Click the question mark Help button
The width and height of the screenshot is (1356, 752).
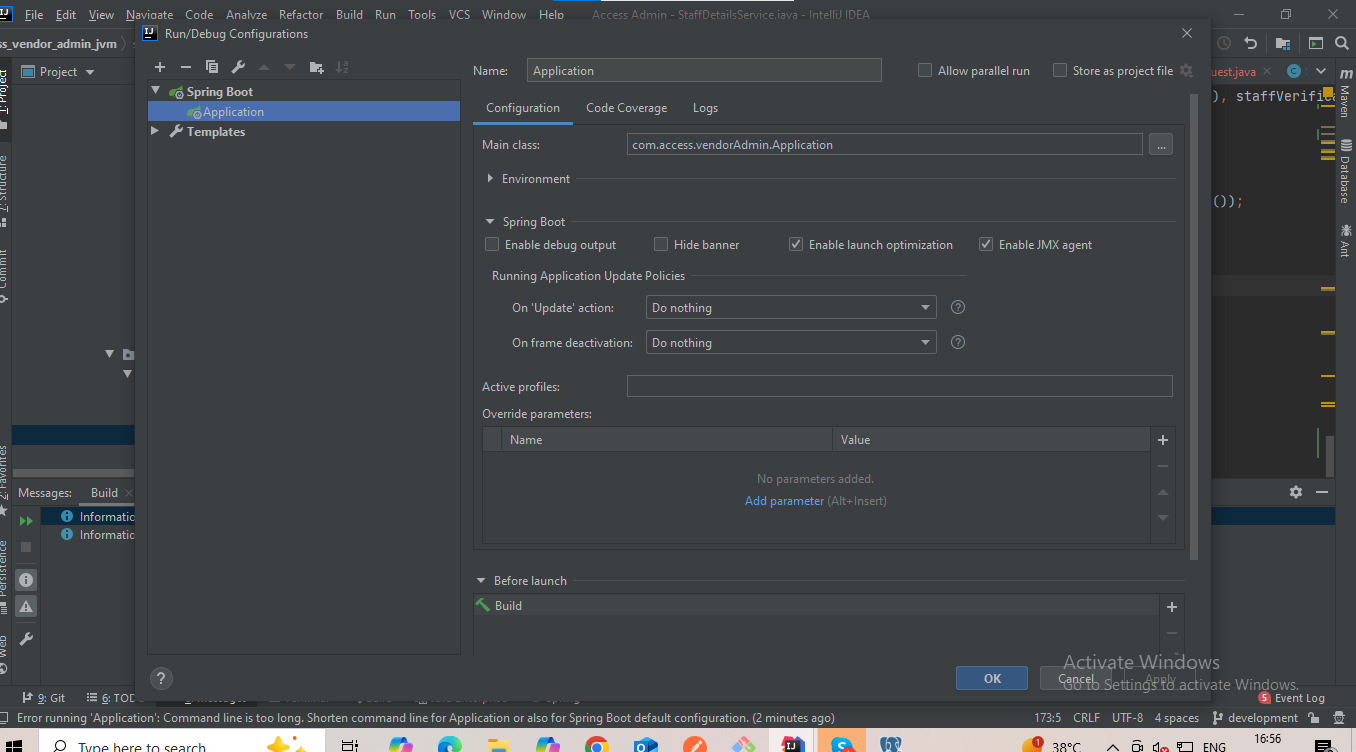(x=161, y=678)
